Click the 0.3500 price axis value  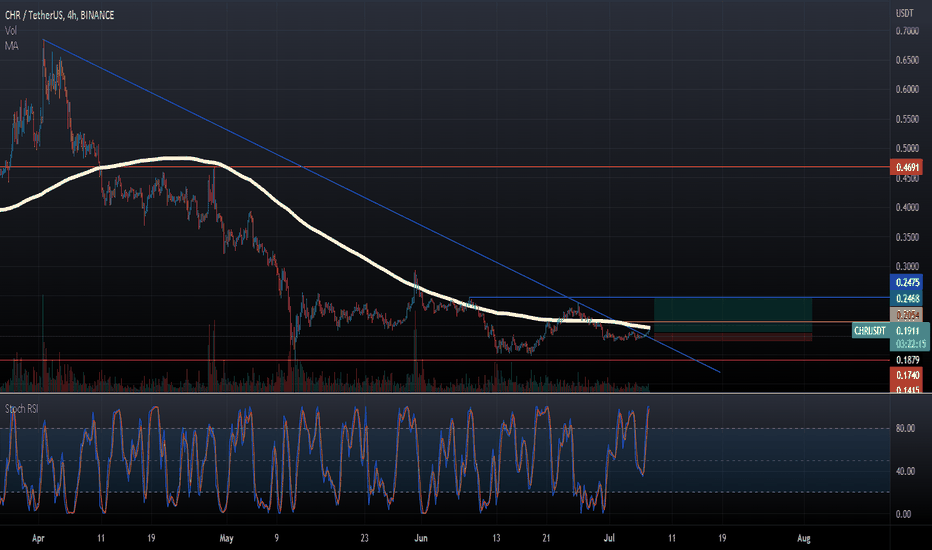(907, 237)
